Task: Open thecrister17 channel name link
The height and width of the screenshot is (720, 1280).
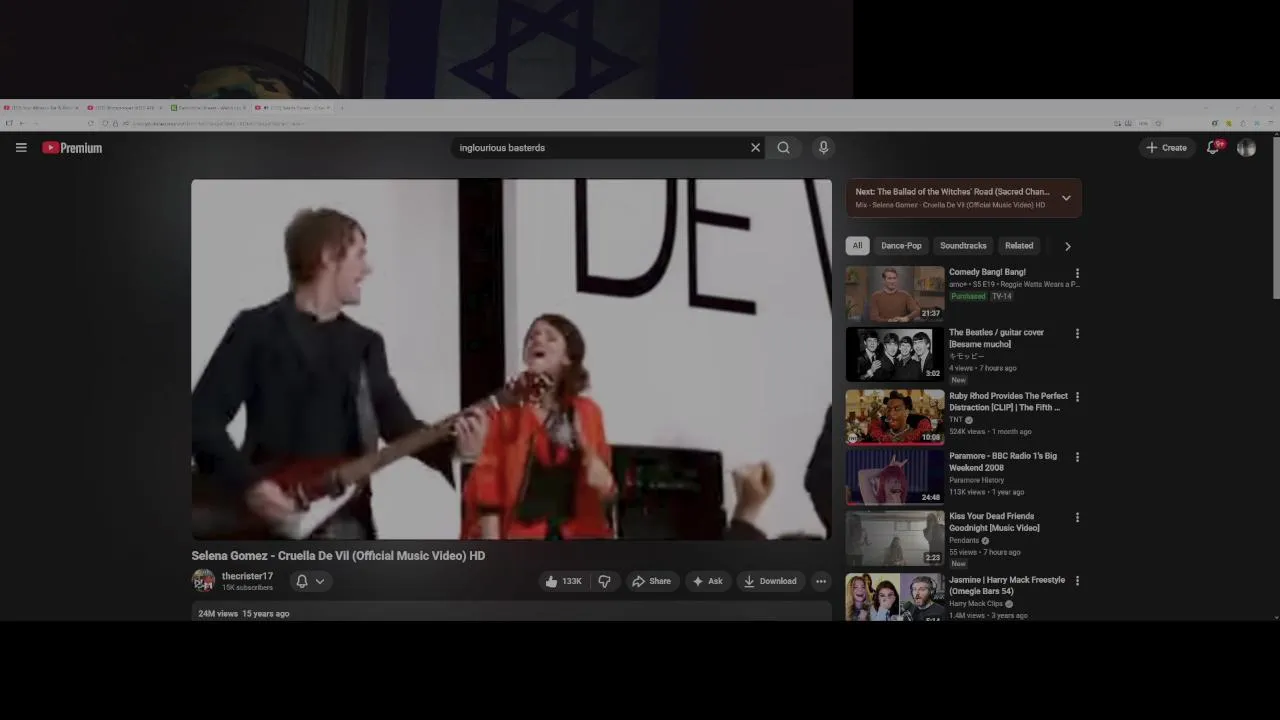Action: (247, 576)
